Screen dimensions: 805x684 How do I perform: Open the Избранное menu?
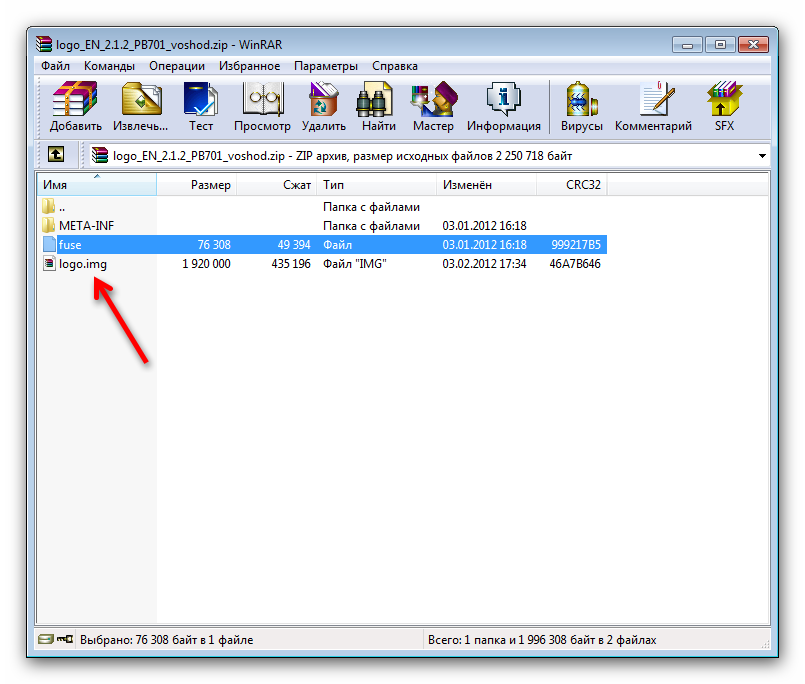[250, 66]
